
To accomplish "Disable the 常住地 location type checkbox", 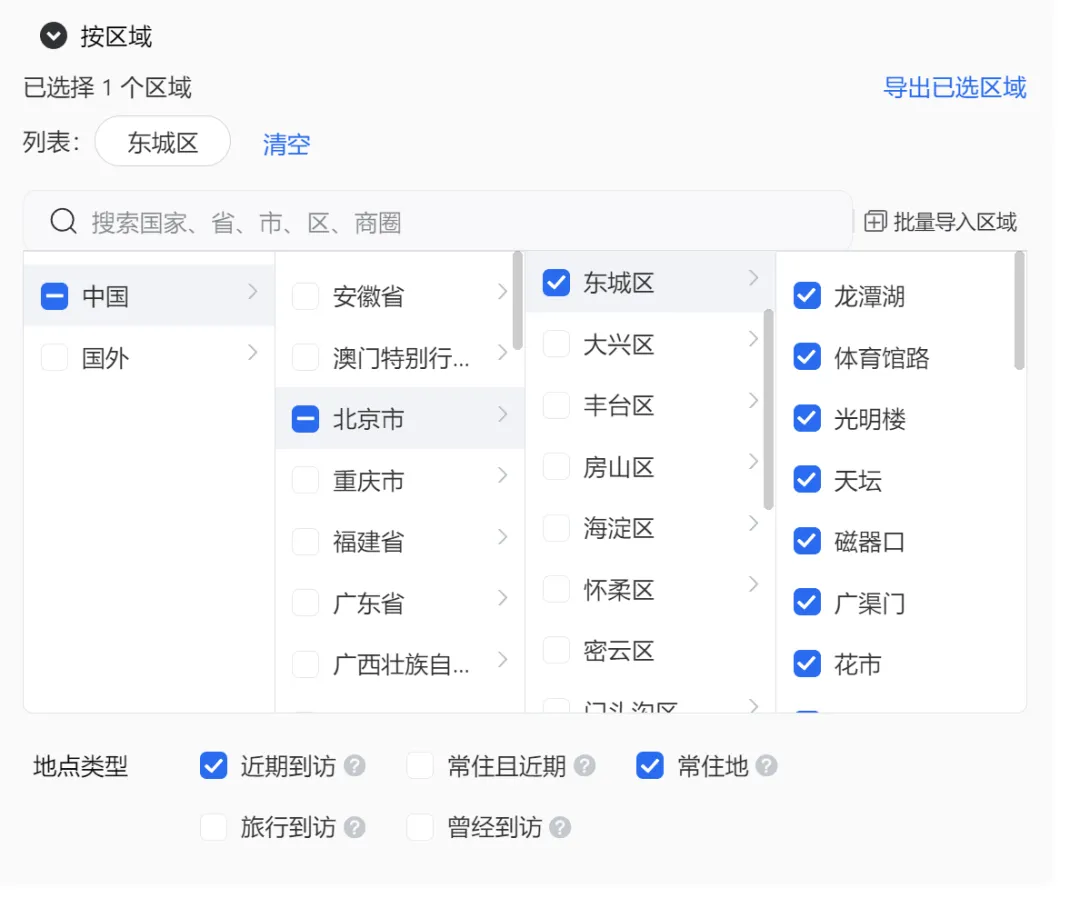I will (650, 766).
